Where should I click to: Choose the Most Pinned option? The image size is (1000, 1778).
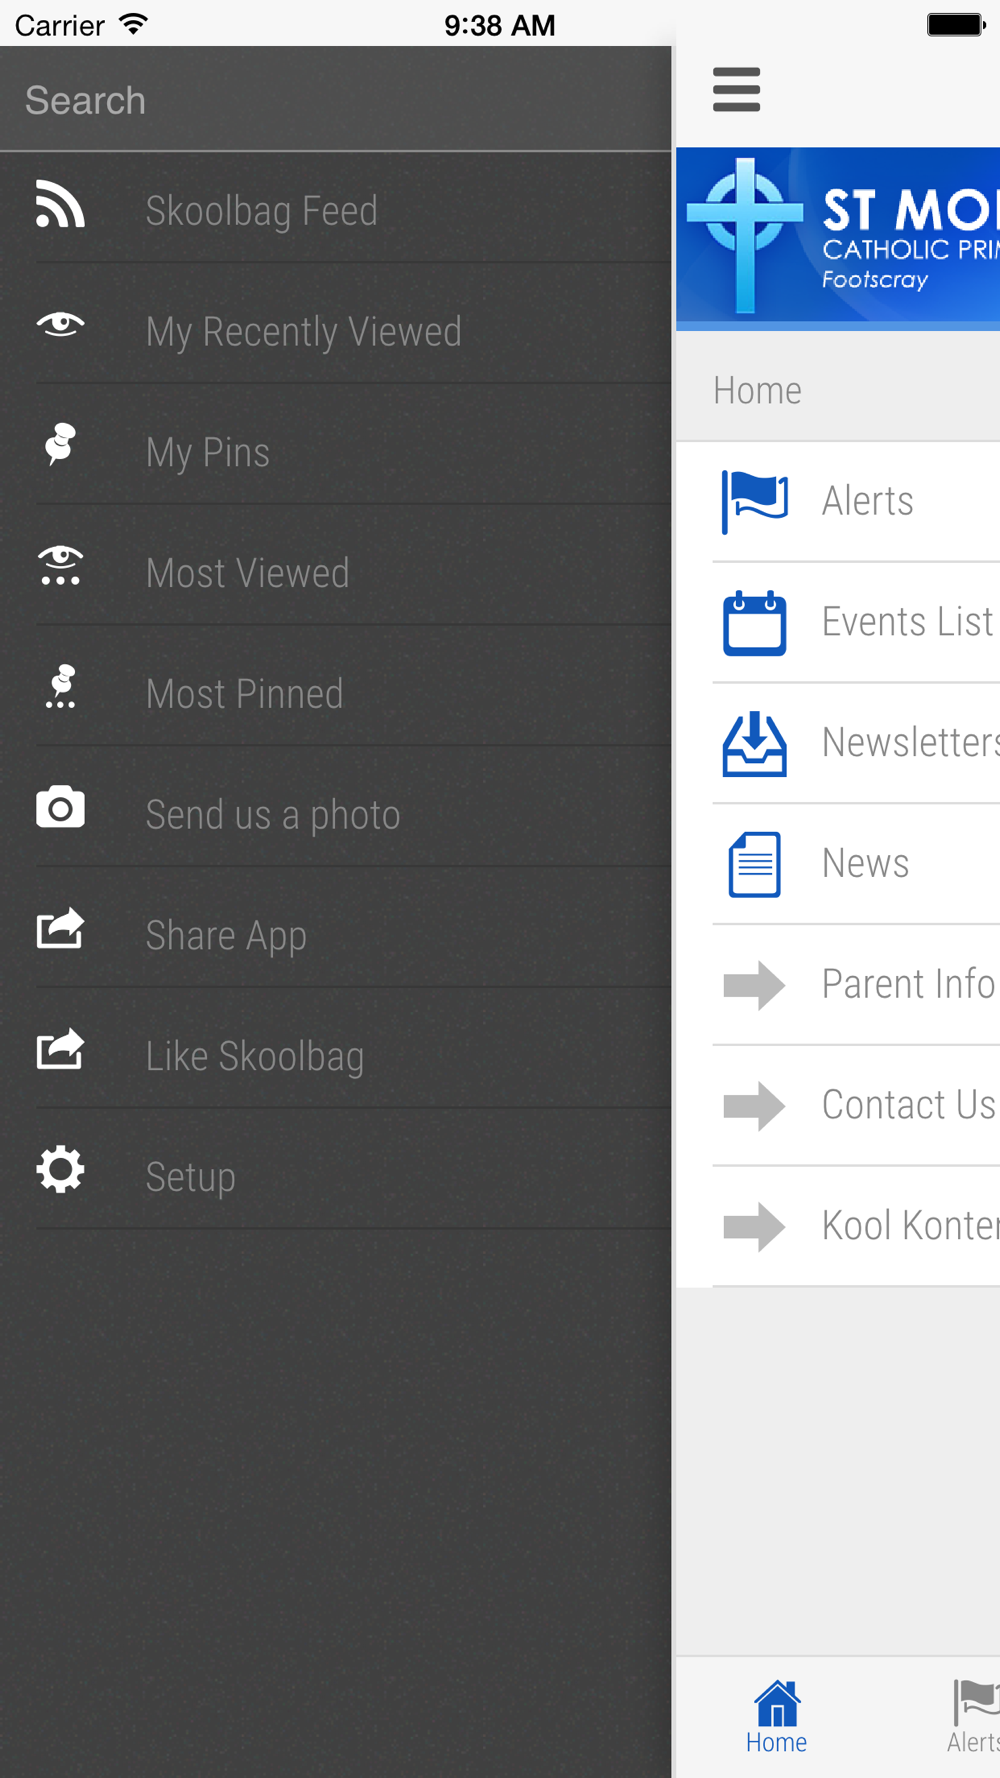336,694
